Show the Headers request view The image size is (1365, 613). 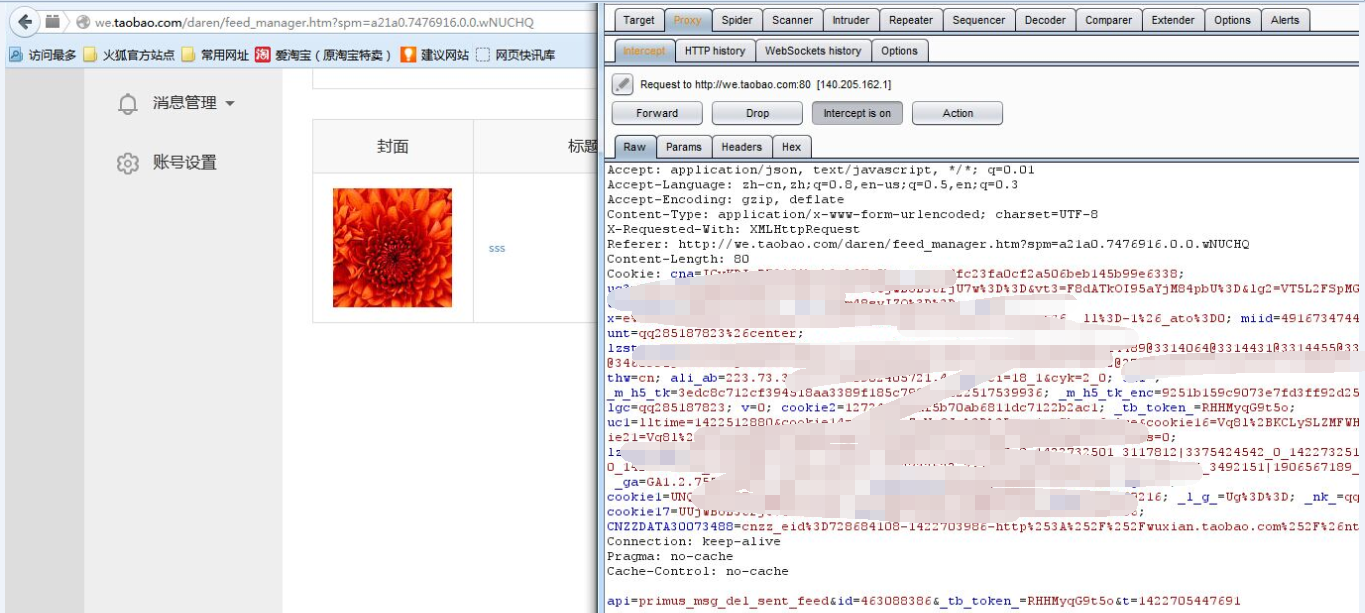[742, 147]
